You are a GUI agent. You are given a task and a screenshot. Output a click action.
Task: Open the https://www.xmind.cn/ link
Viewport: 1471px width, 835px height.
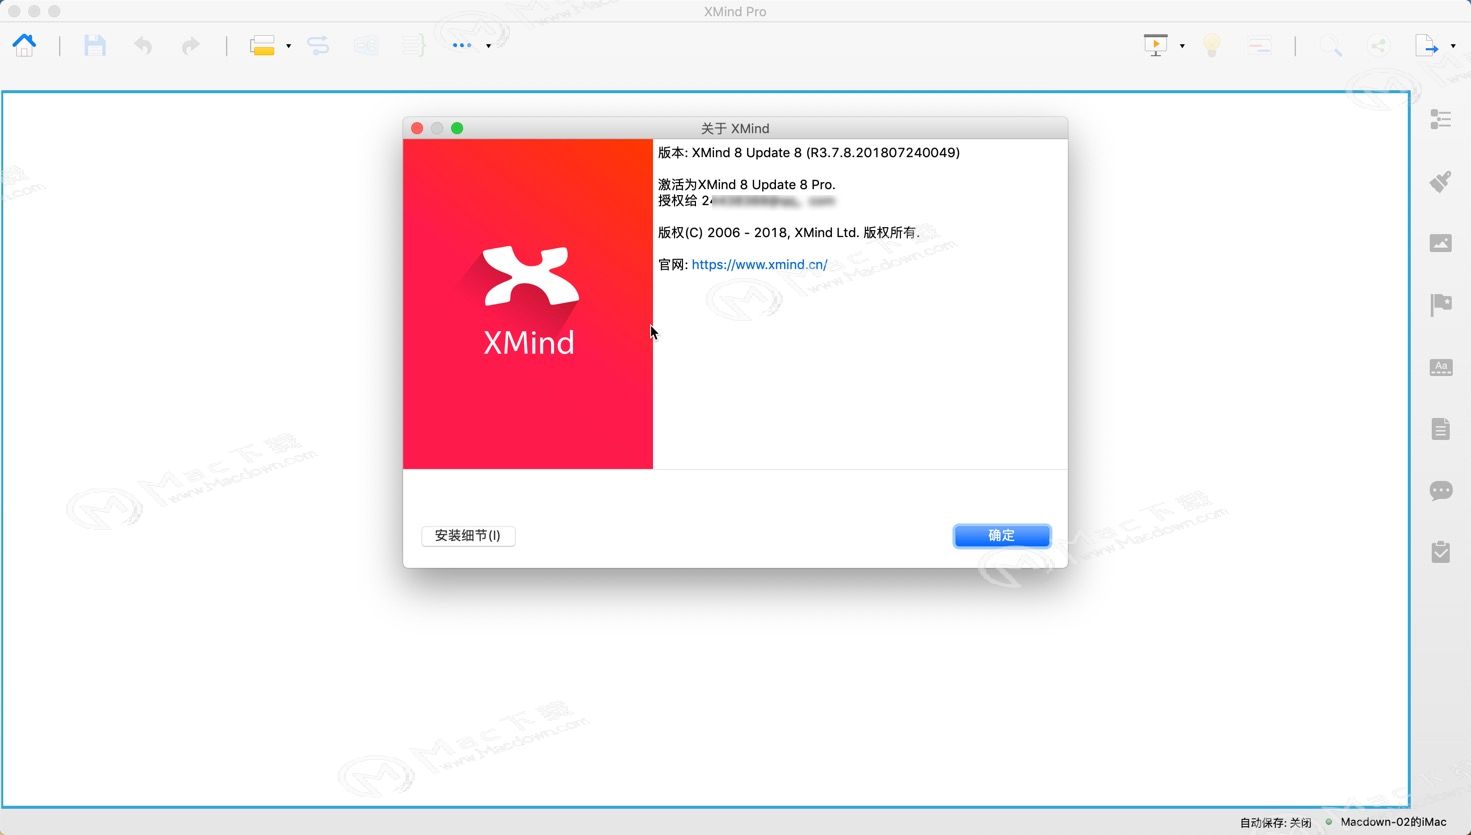click(760, 265)
